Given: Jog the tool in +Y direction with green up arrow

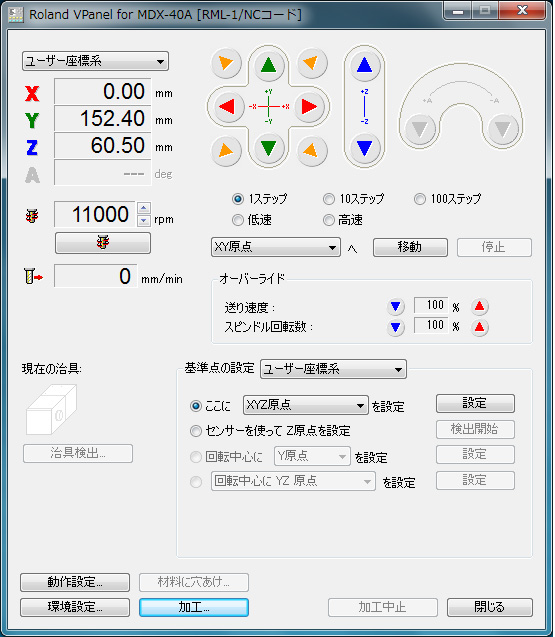Looking at the screenshot, I should coord(268,65).
